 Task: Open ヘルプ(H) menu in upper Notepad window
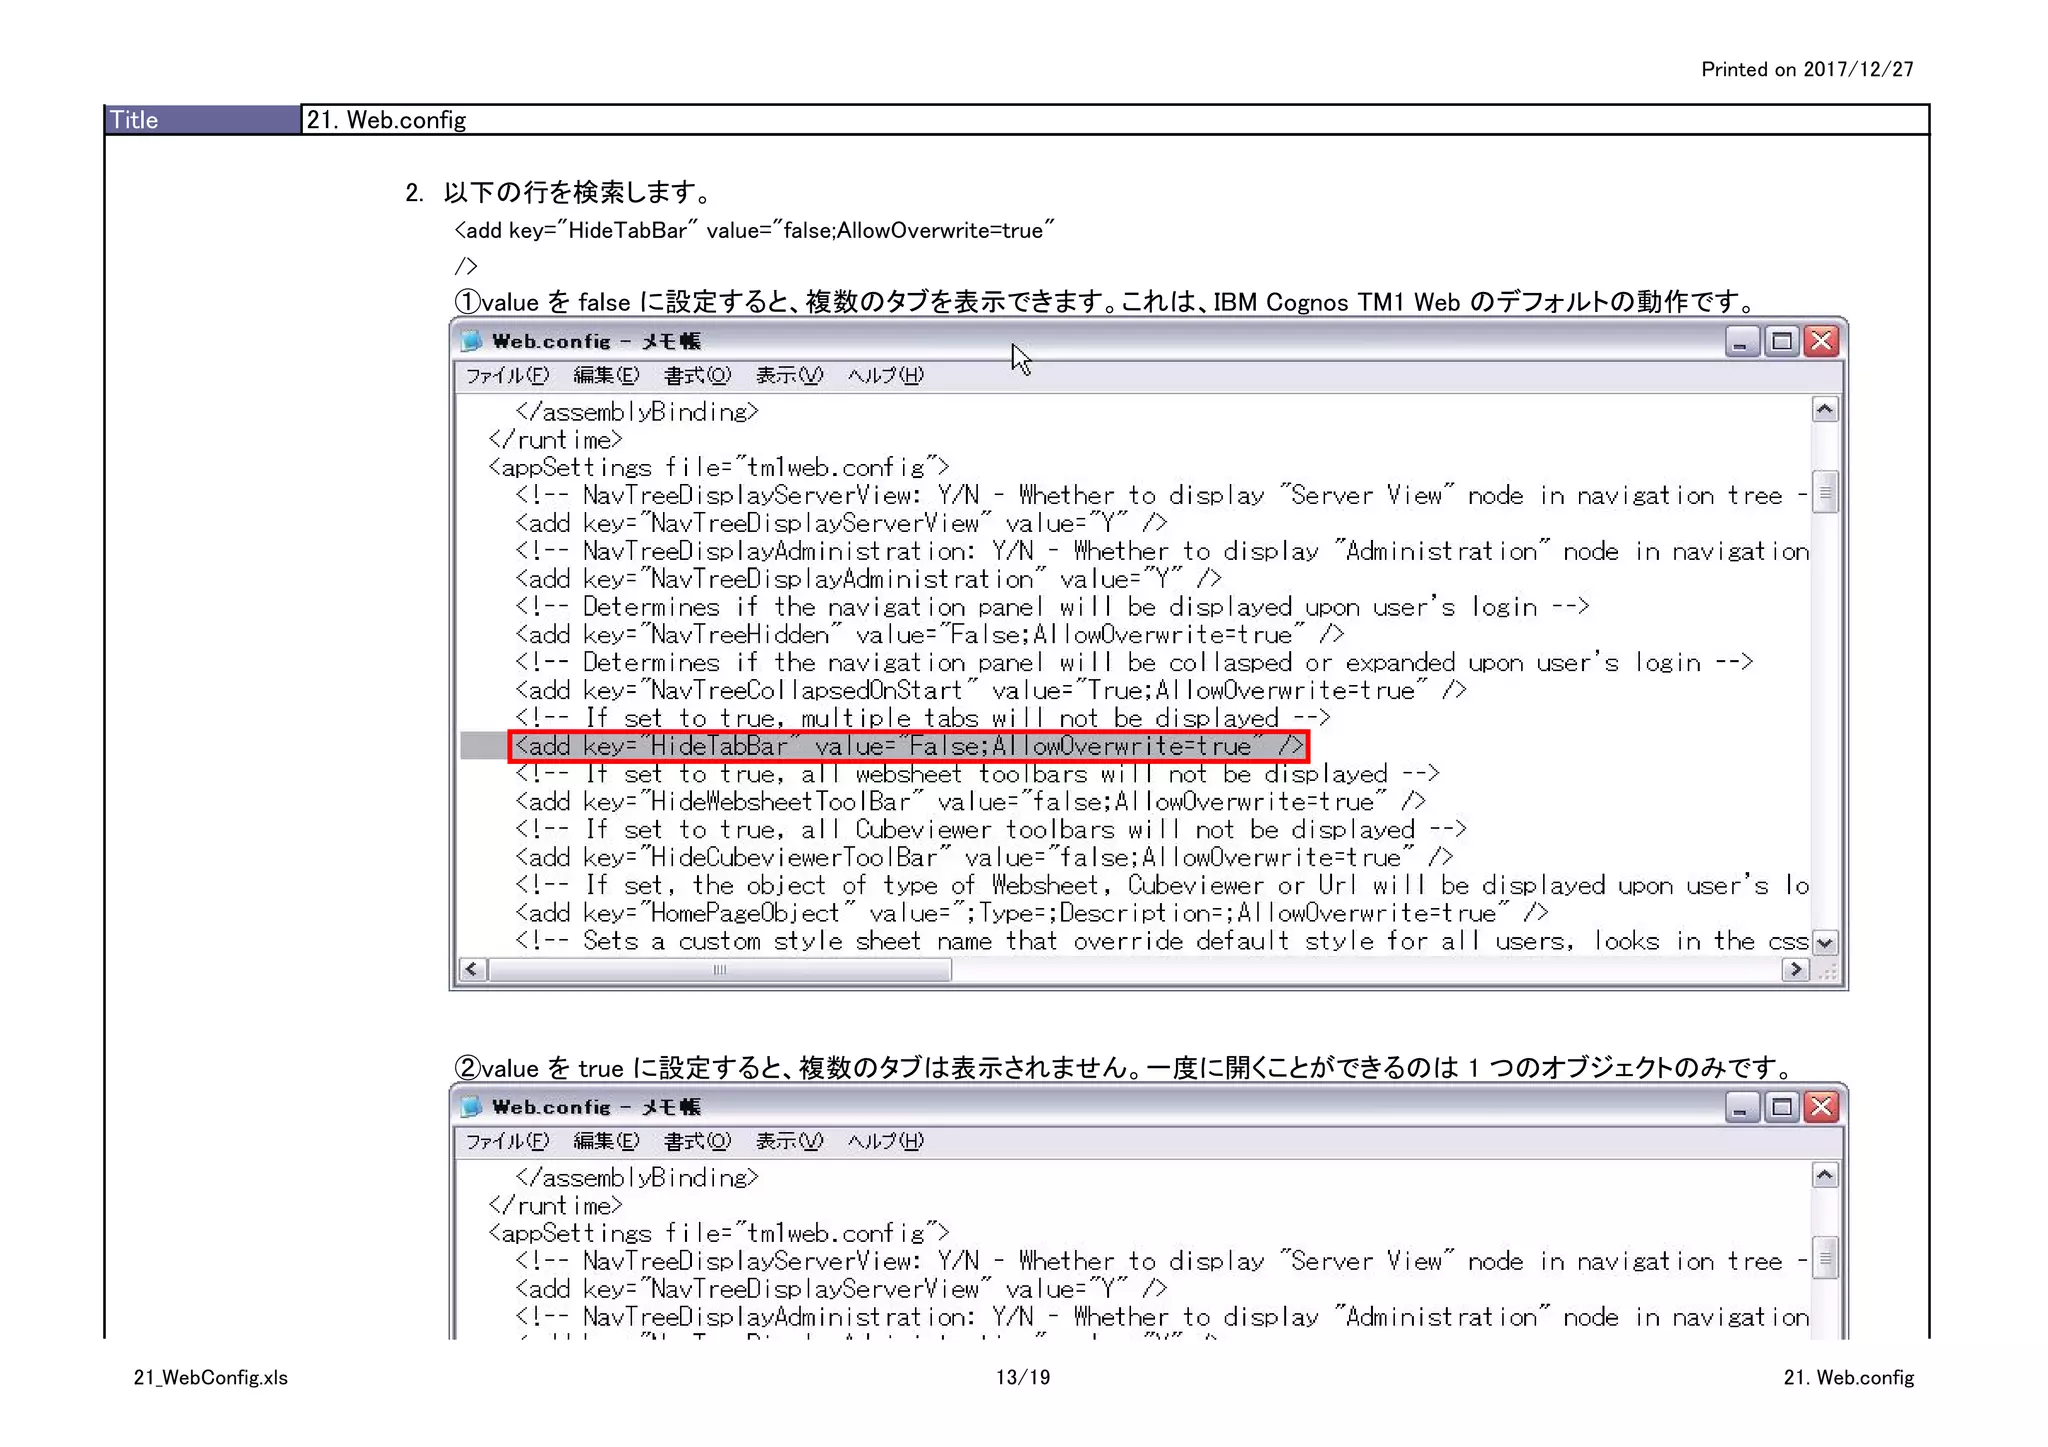point(885,376)
